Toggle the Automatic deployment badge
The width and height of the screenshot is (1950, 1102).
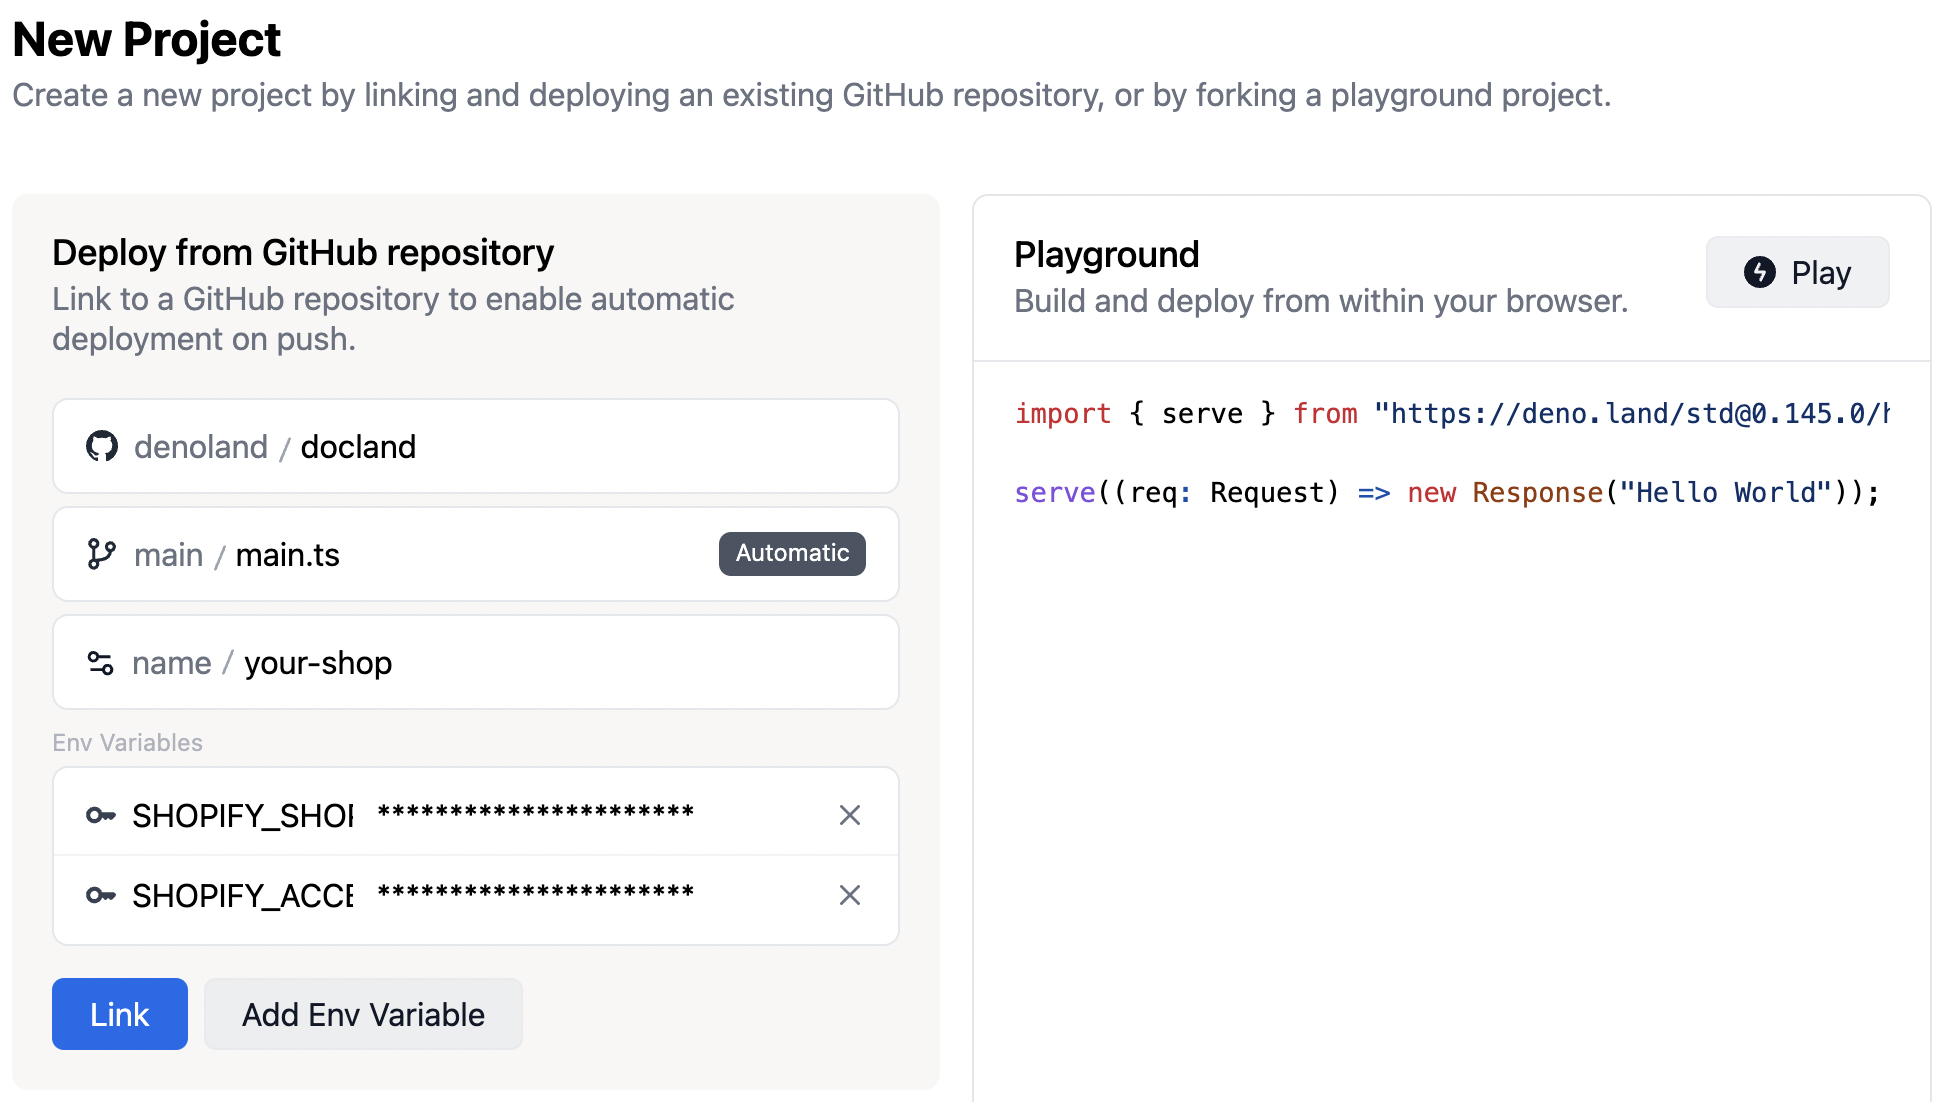click(x=791, y=553)
